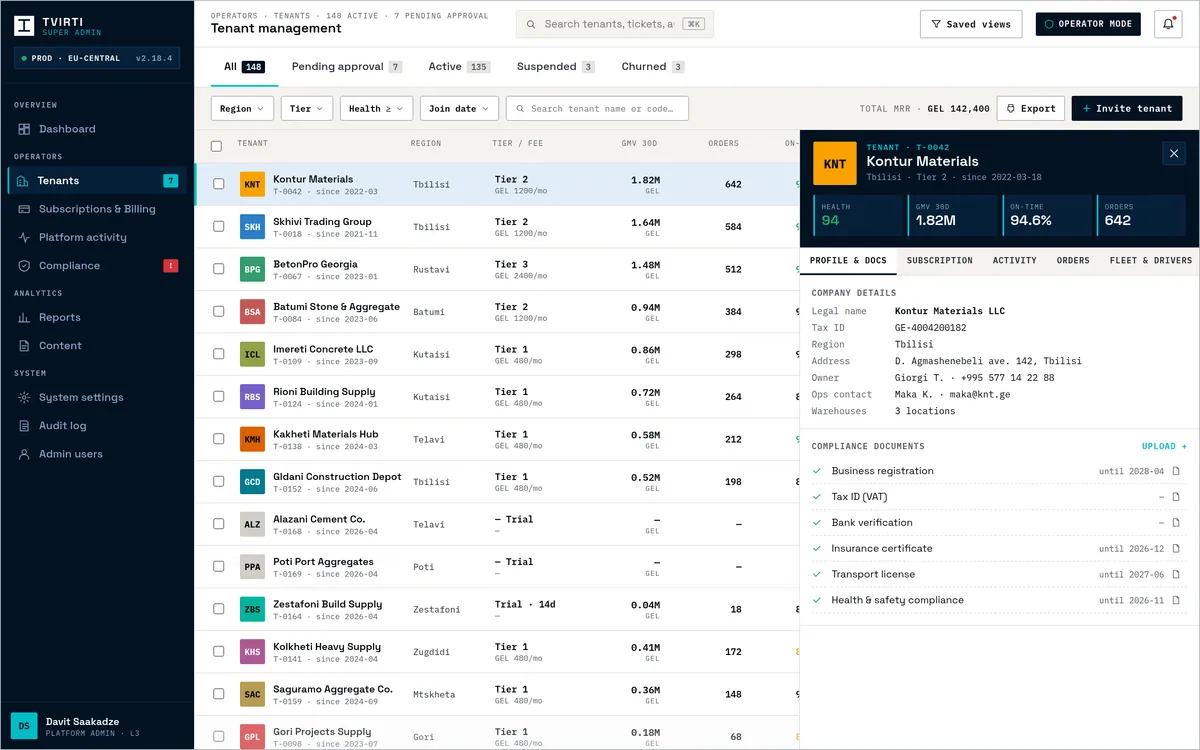Expand the Tier filter dropdown

click(307, 108)
